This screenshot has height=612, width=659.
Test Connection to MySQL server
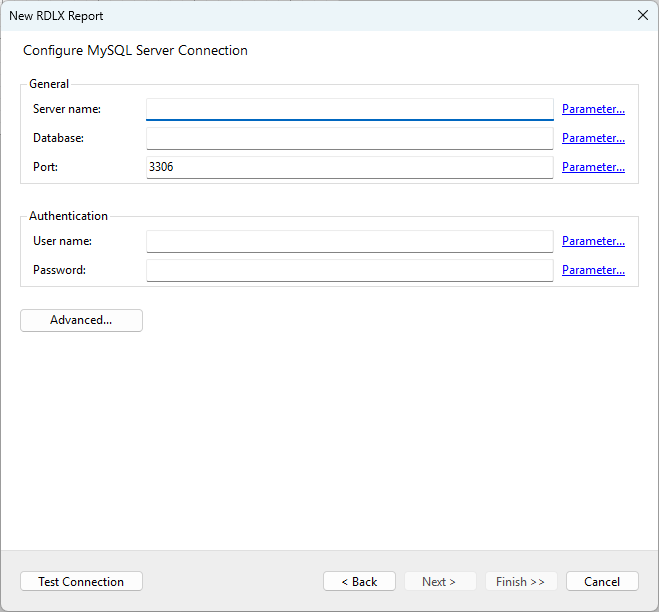82,581
